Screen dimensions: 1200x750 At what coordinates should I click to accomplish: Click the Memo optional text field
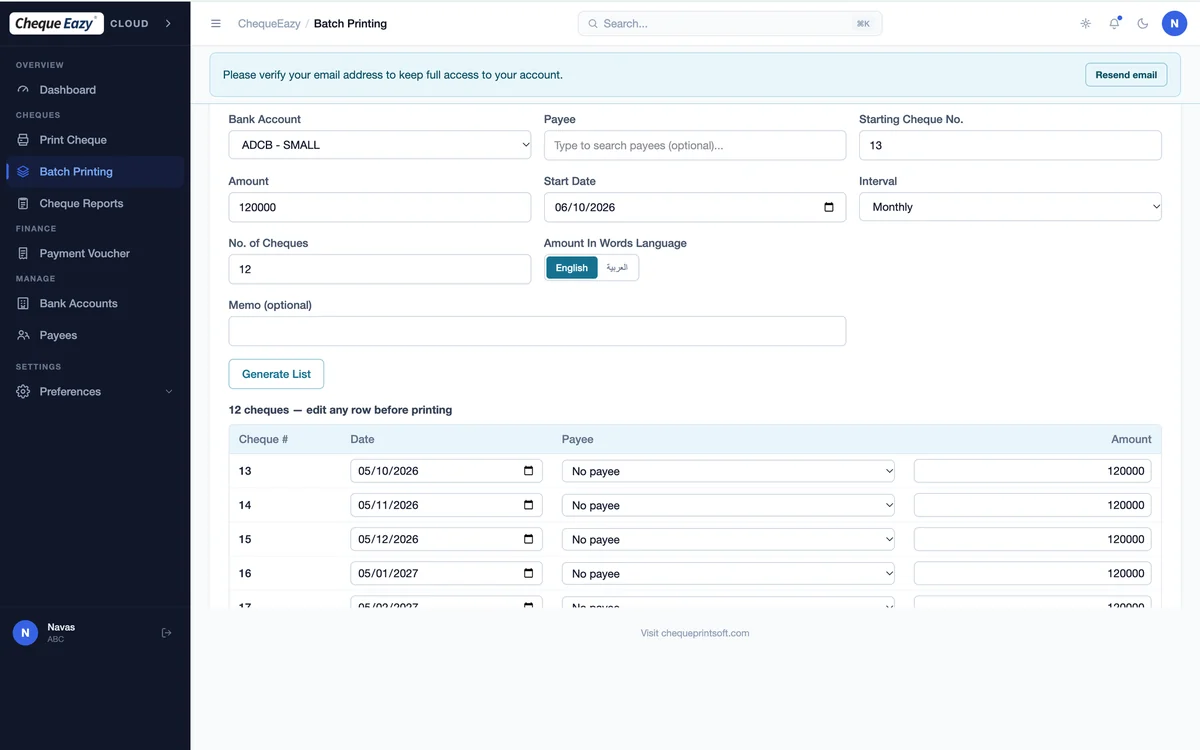click(537, 331)
